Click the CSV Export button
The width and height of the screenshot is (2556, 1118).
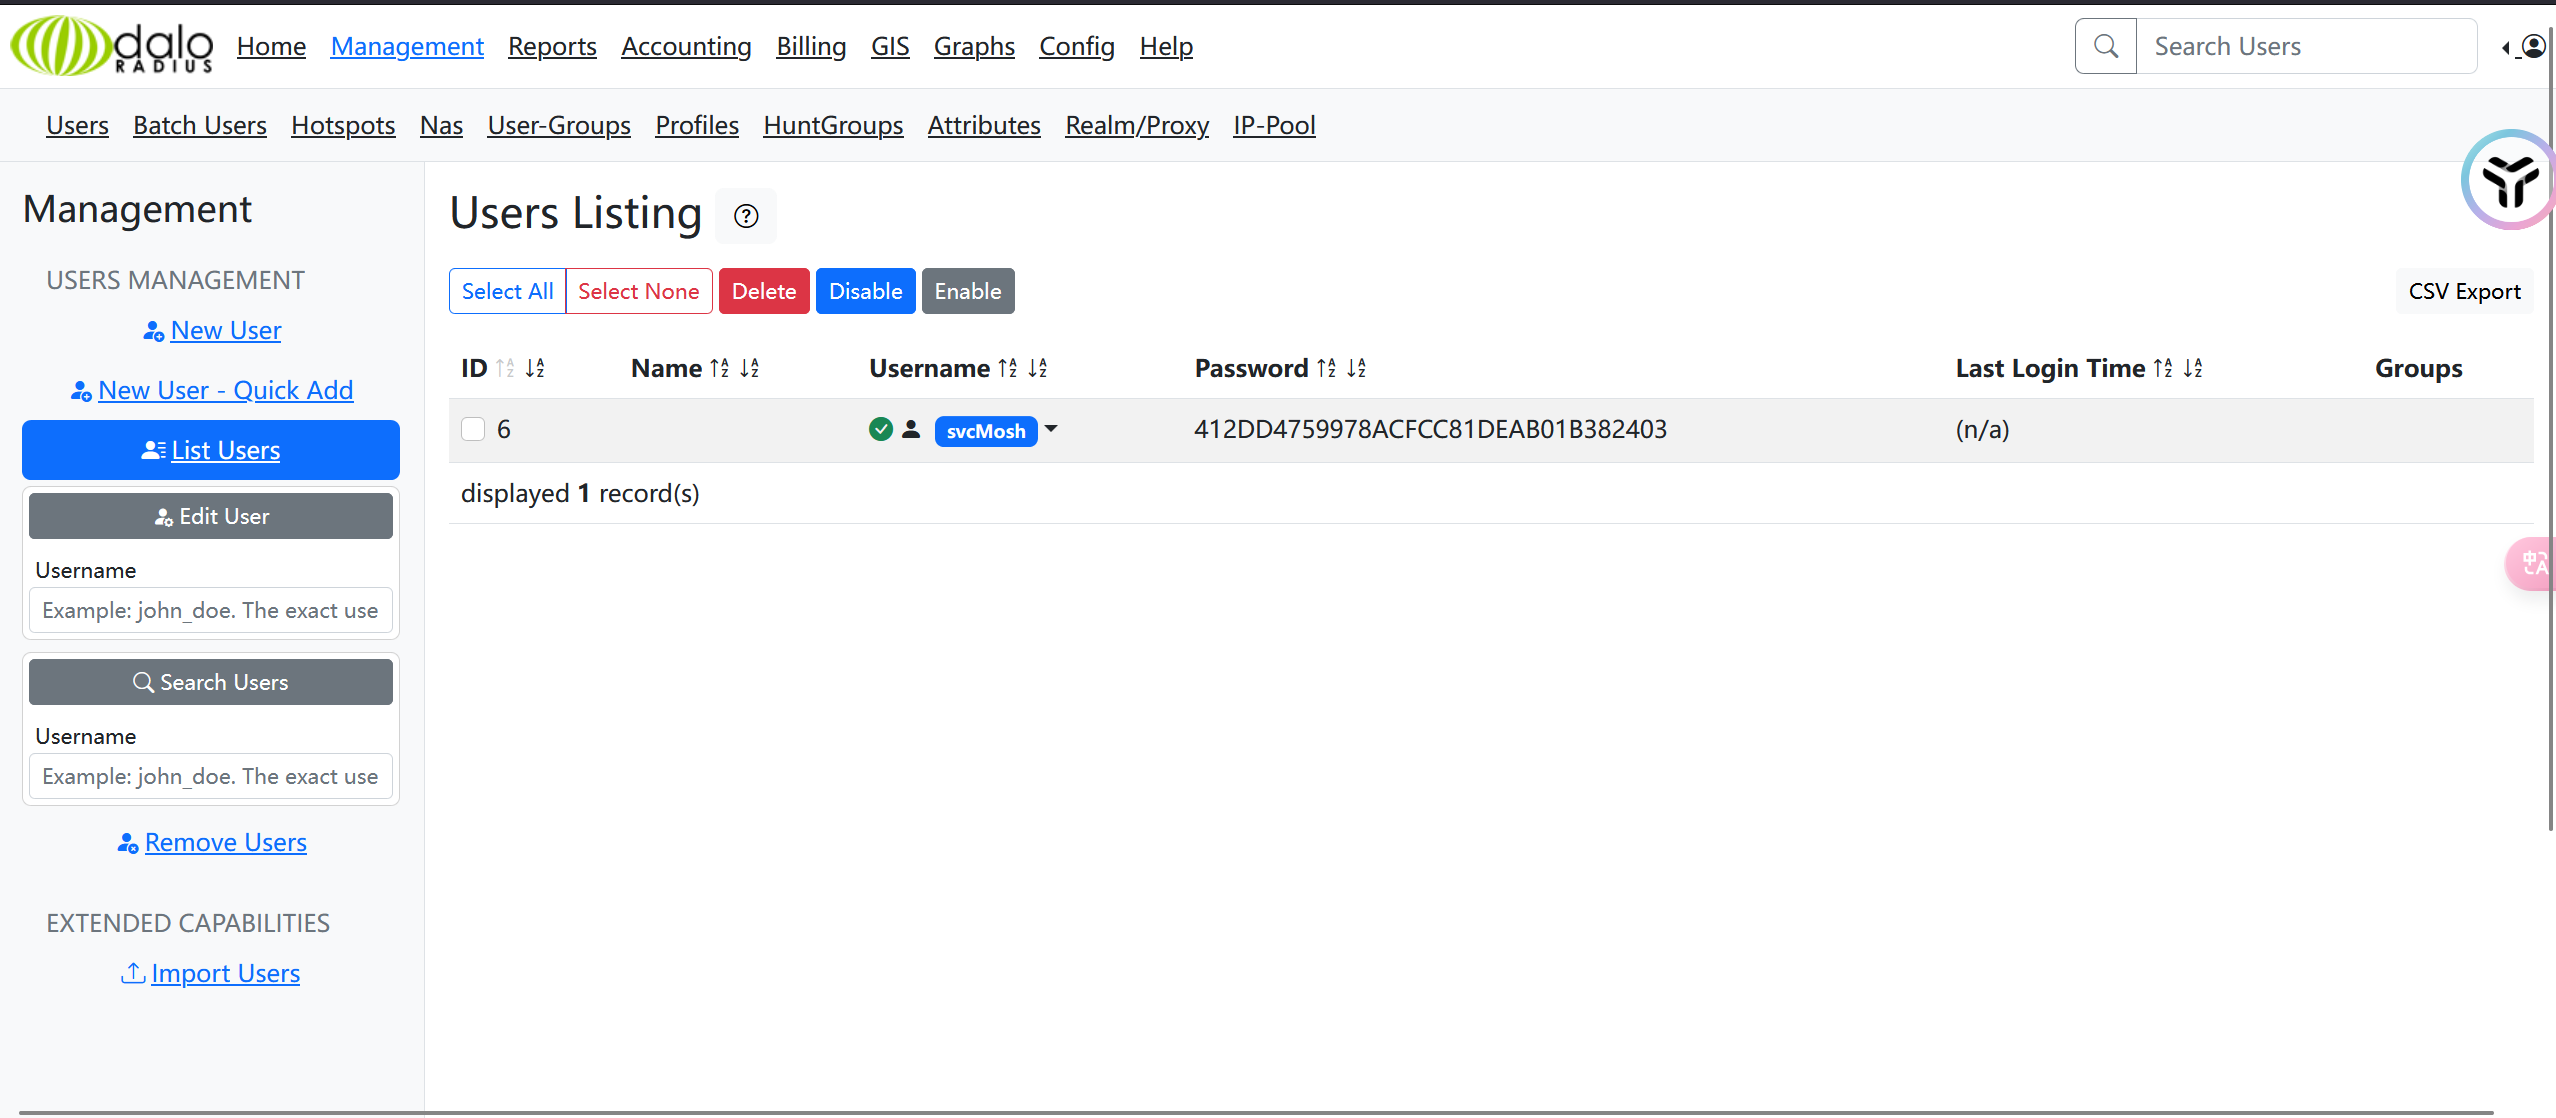(x=2464, y=291)
